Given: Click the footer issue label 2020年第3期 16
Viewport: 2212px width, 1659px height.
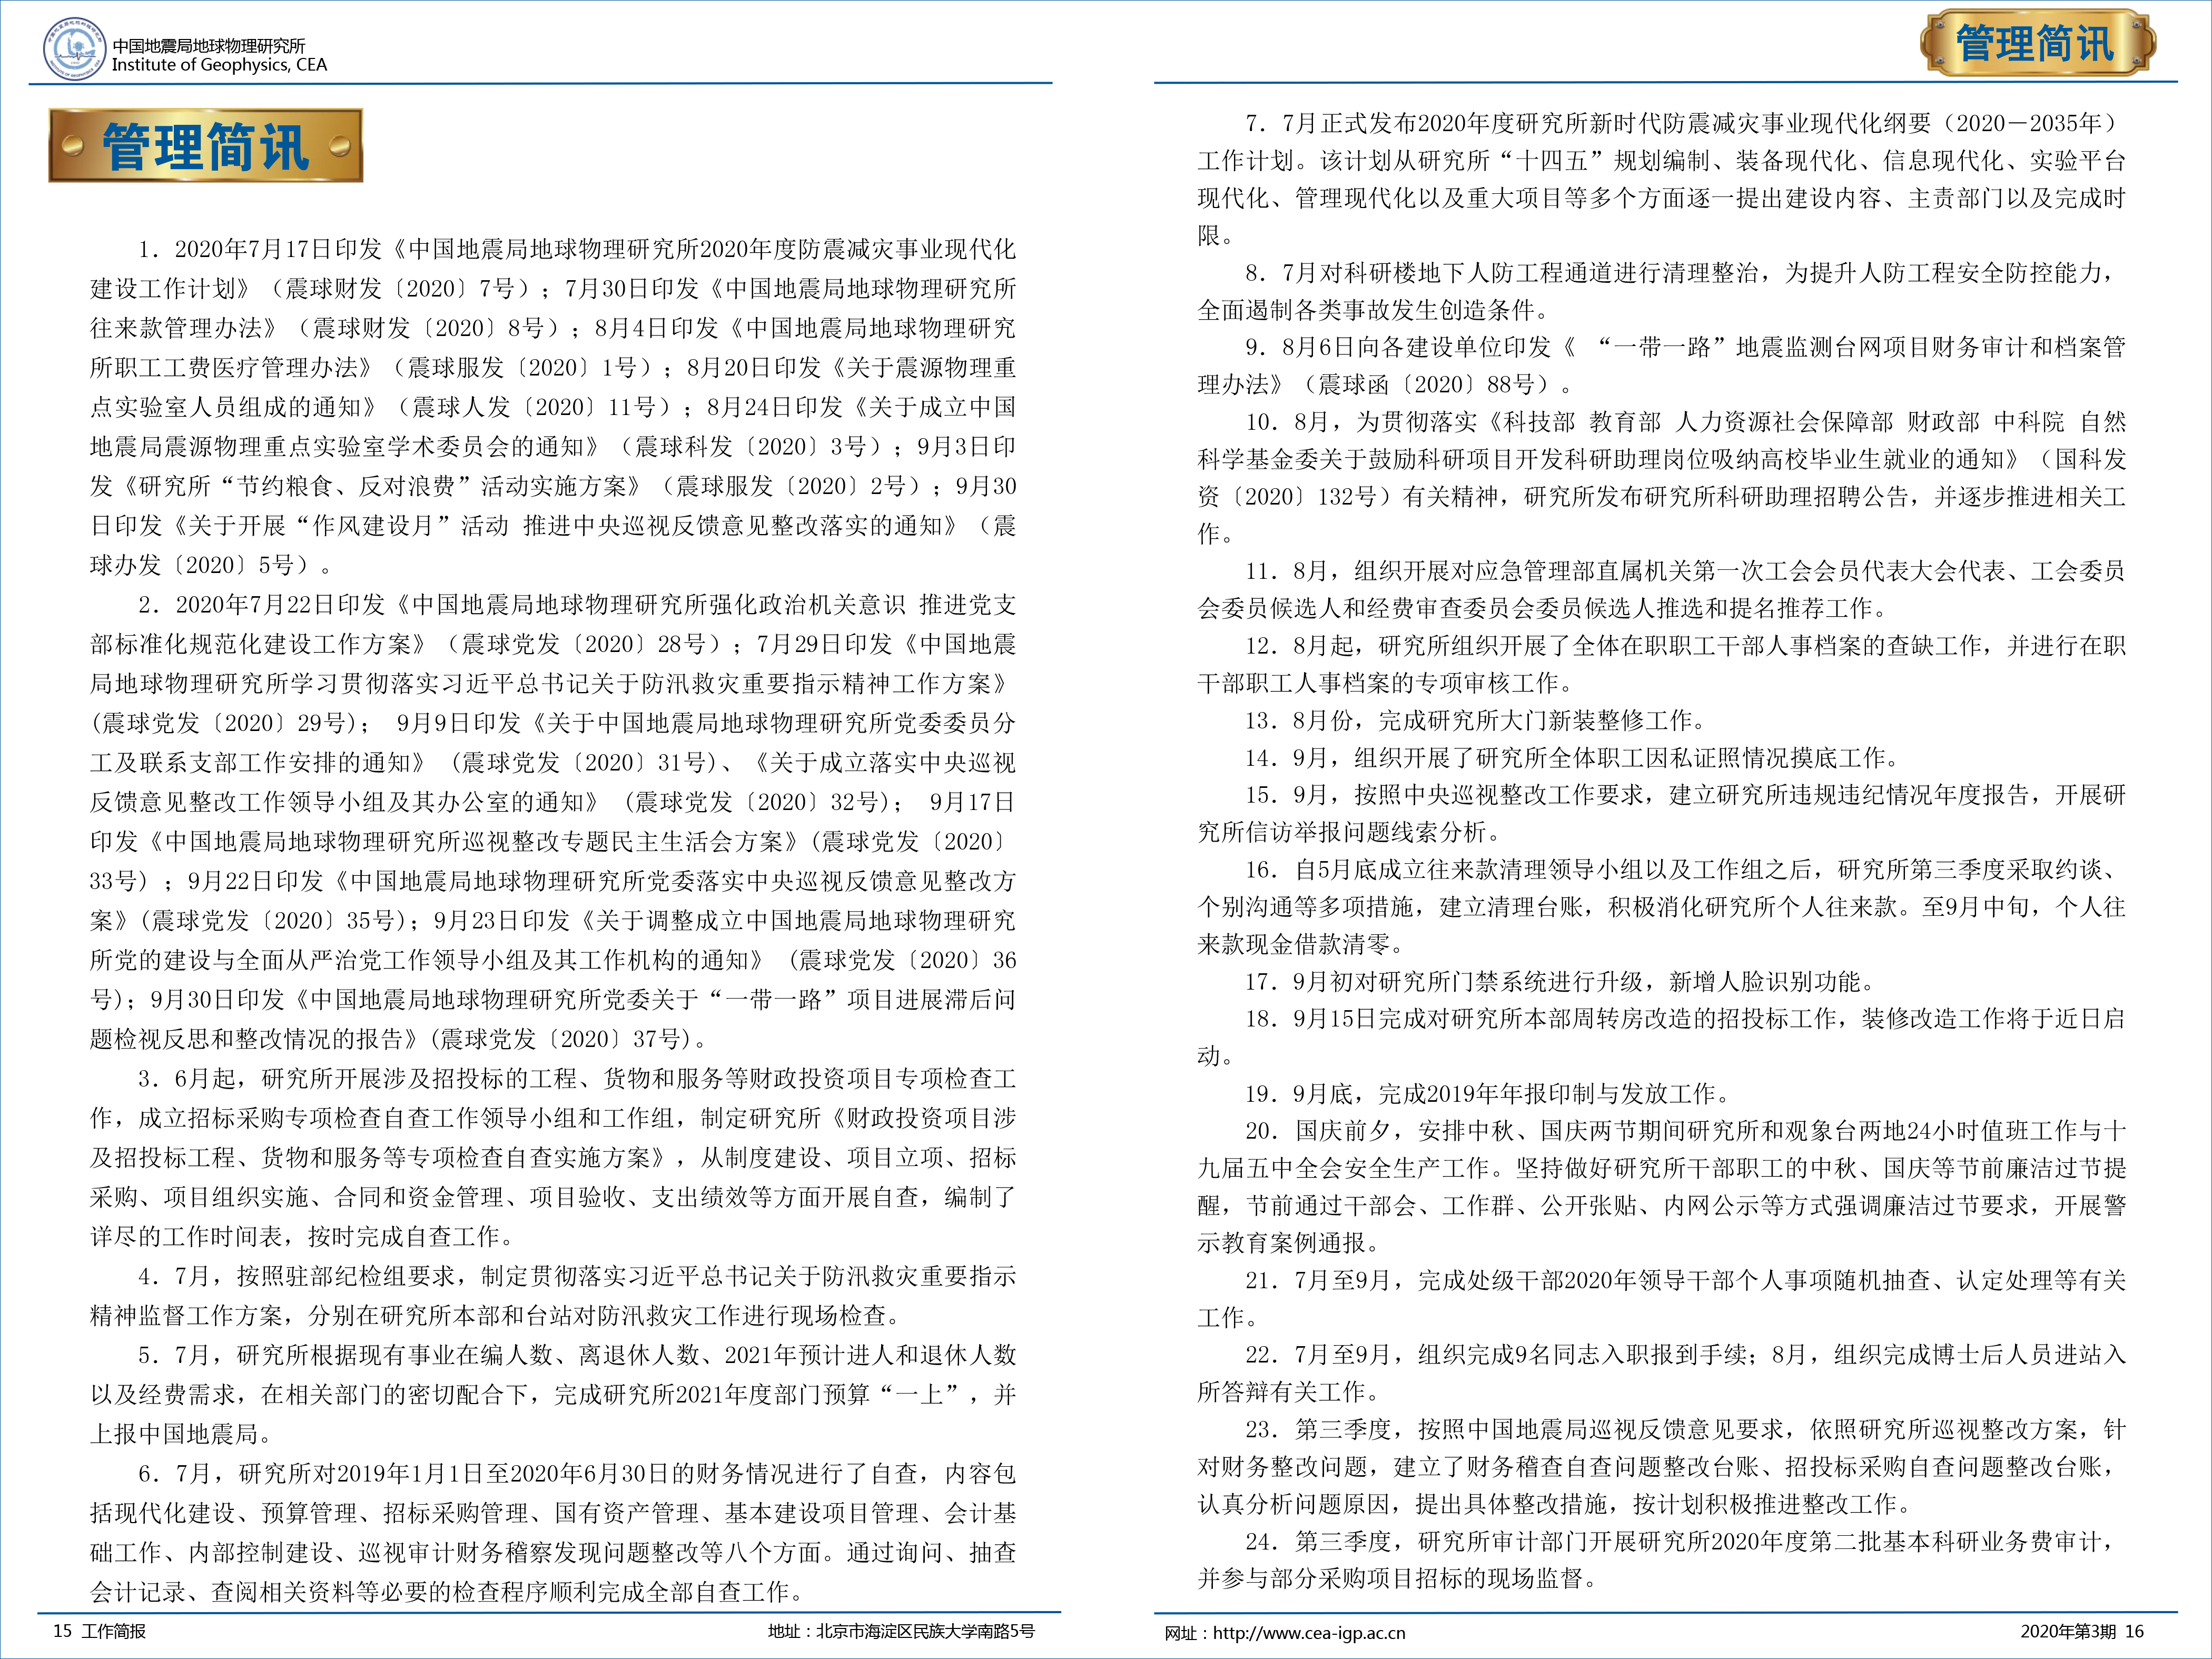Looking at the screenshot, I should (2082, 1631).
